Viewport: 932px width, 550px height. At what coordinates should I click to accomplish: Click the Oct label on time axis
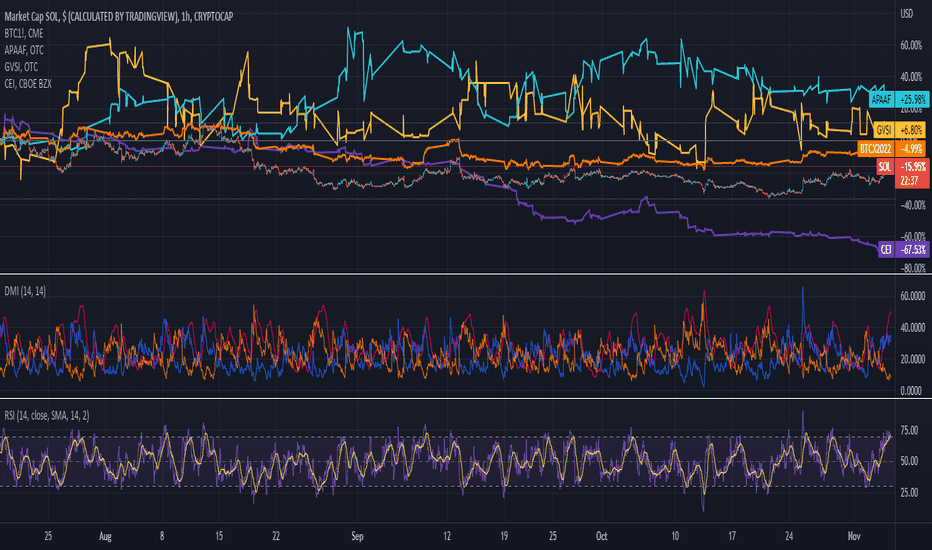point(602,536)
